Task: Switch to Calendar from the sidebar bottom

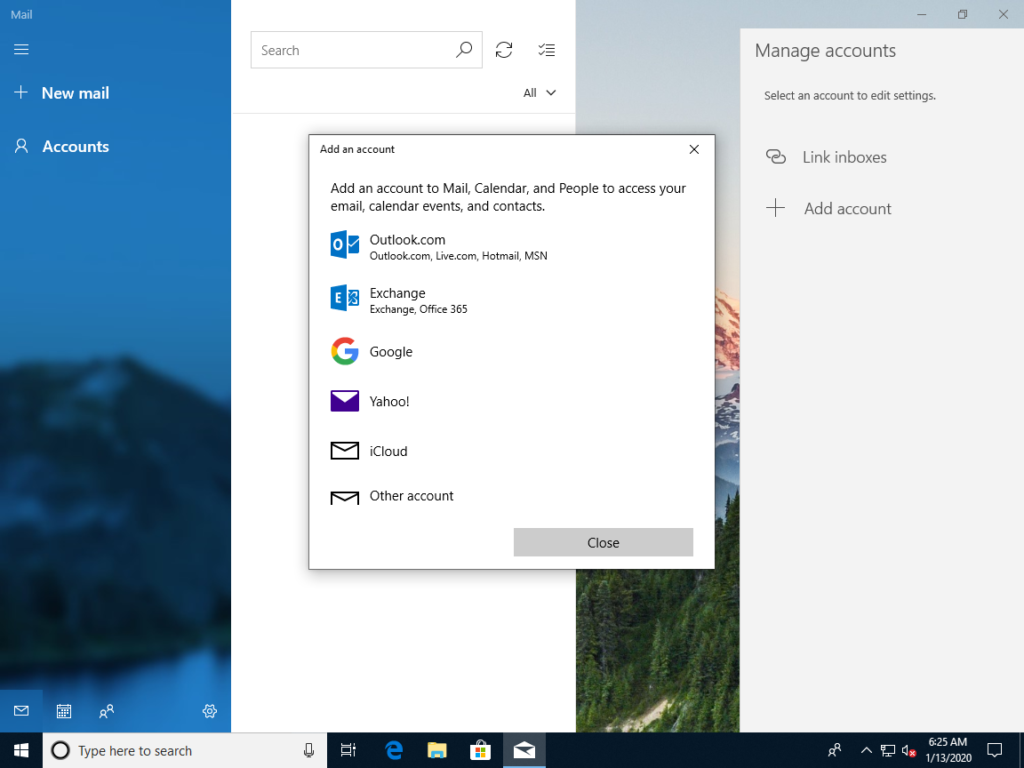Action: (63, 711)
